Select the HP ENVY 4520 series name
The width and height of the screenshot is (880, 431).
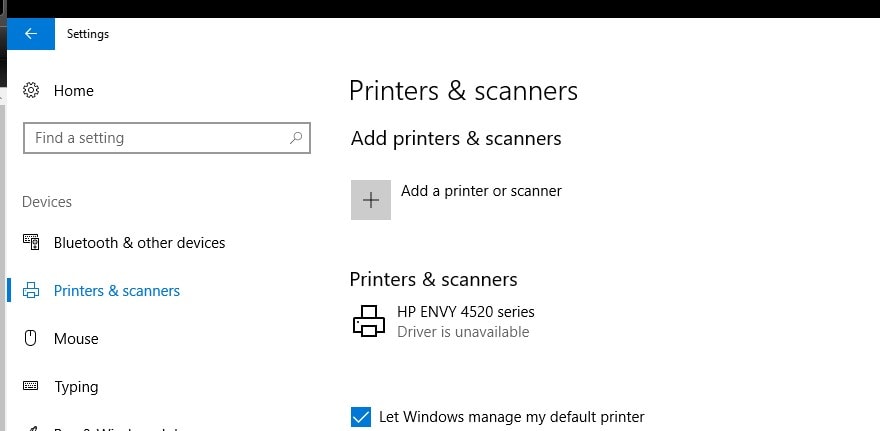pos(465,312)
